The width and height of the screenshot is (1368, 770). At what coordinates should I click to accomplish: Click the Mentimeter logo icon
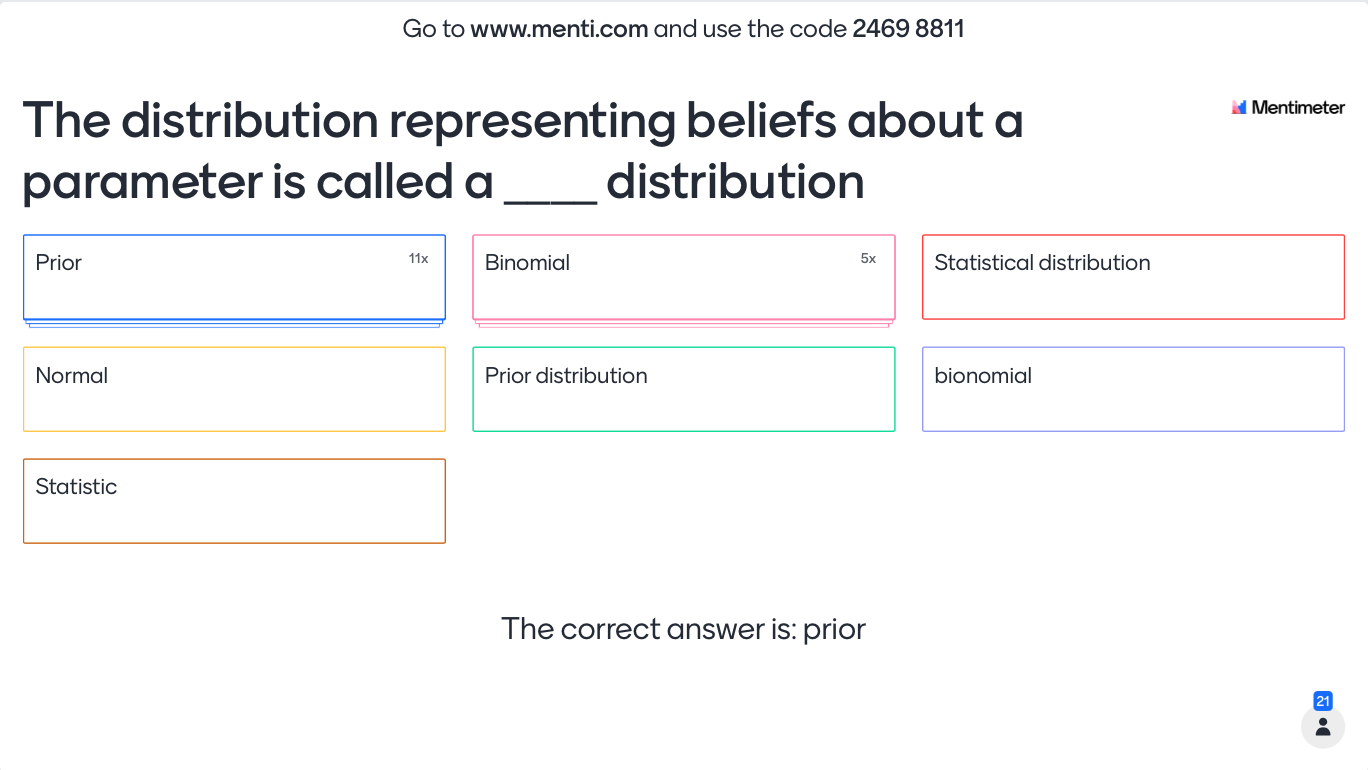1239,107
